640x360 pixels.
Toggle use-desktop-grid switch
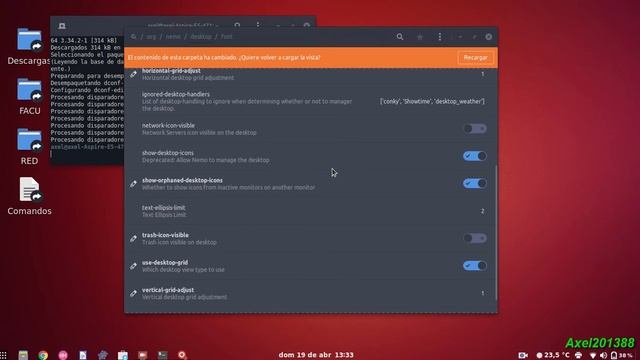point(475,266)
